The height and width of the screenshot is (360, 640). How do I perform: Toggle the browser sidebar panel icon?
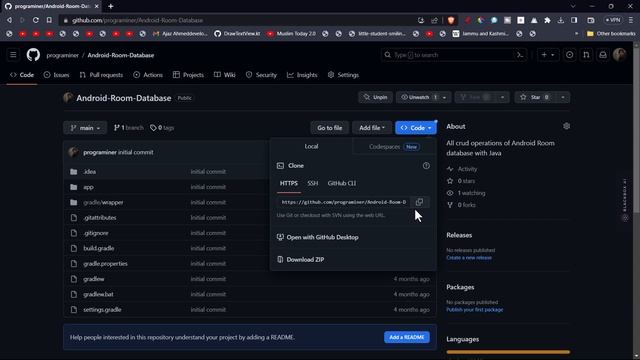coord(574,20)
